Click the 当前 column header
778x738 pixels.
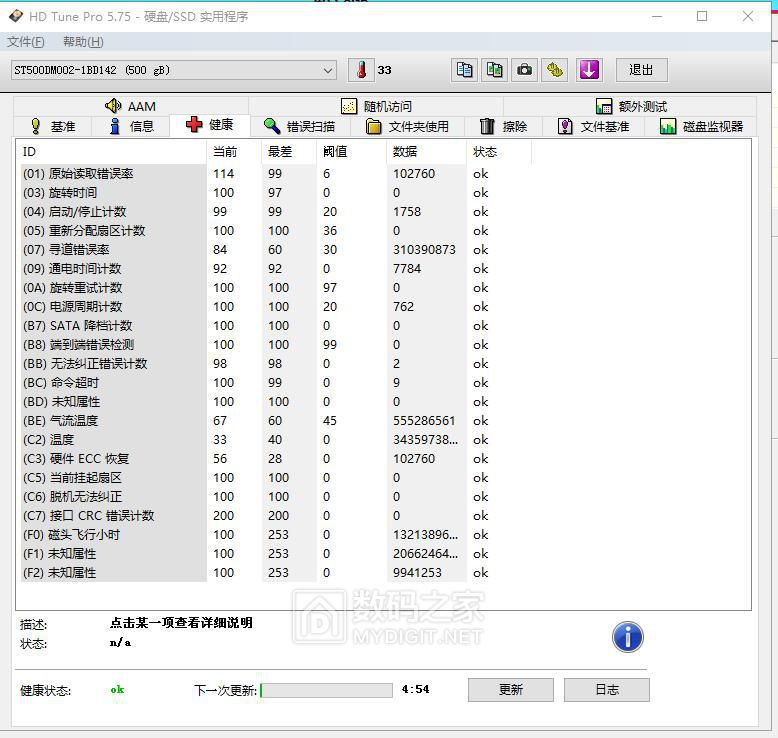234,152
